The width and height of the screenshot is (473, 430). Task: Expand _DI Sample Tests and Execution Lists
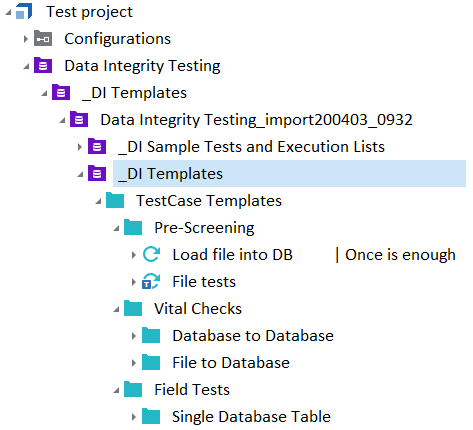[79, 147]
